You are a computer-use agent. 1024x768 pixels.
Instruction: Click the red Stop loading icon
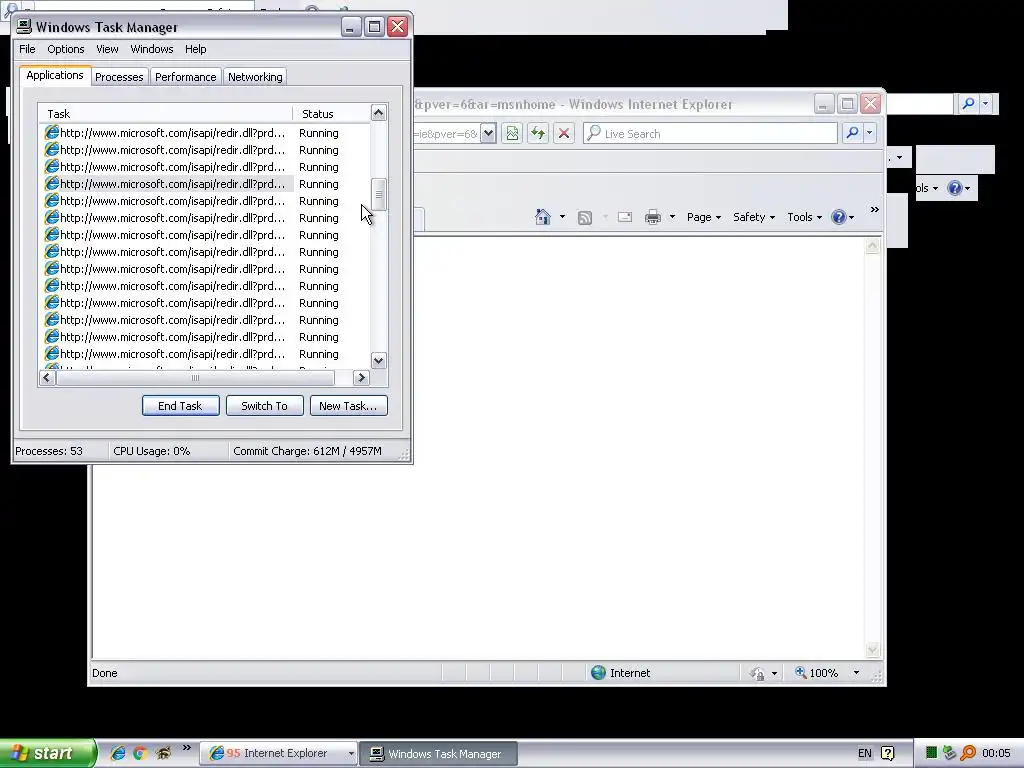pos(564,133)
